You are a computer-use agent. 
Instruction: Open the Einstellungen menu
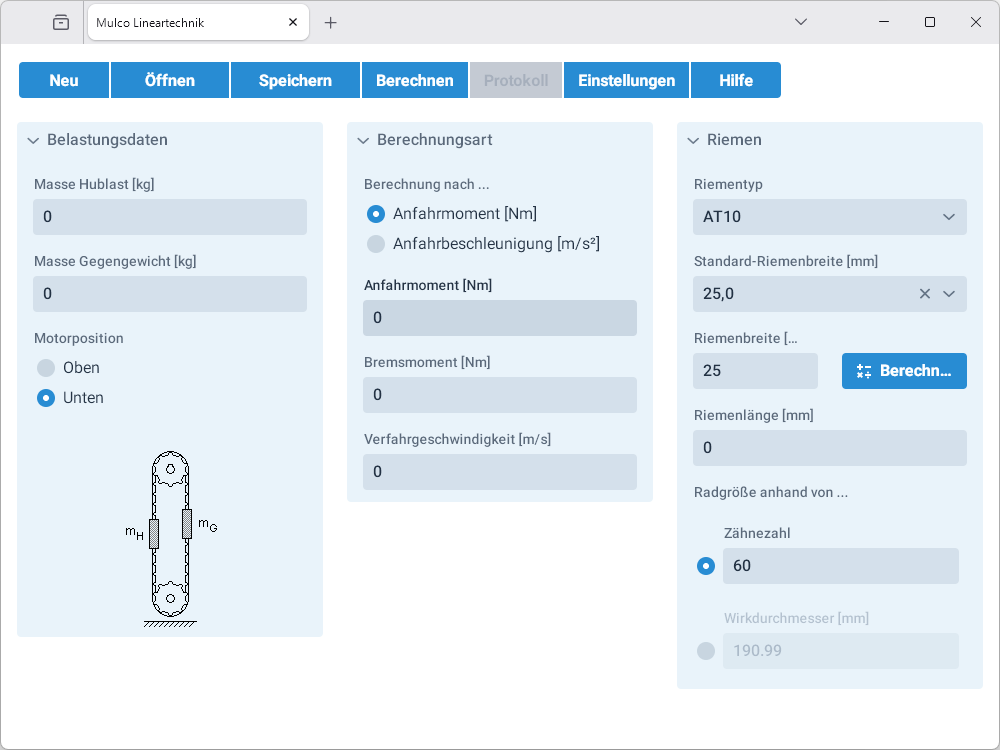coord(626,81)
